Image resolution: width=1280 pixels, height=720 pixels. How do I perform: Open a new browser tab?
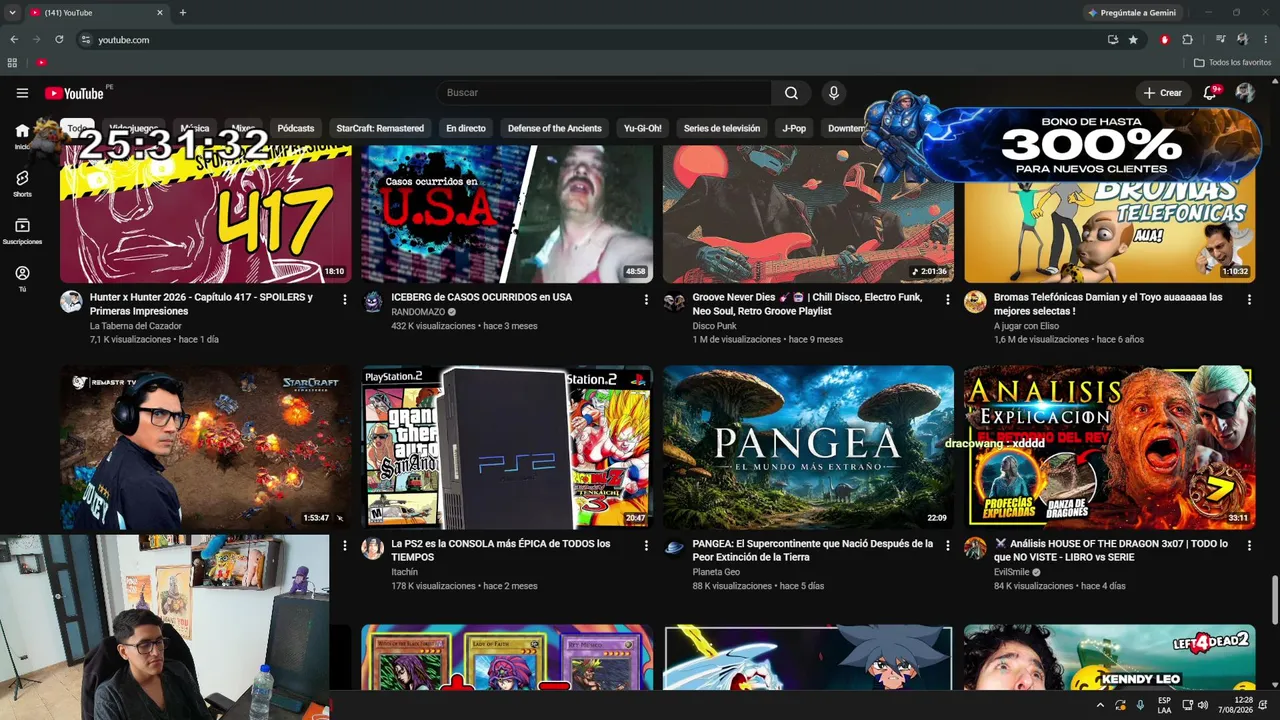pos(182,13)
